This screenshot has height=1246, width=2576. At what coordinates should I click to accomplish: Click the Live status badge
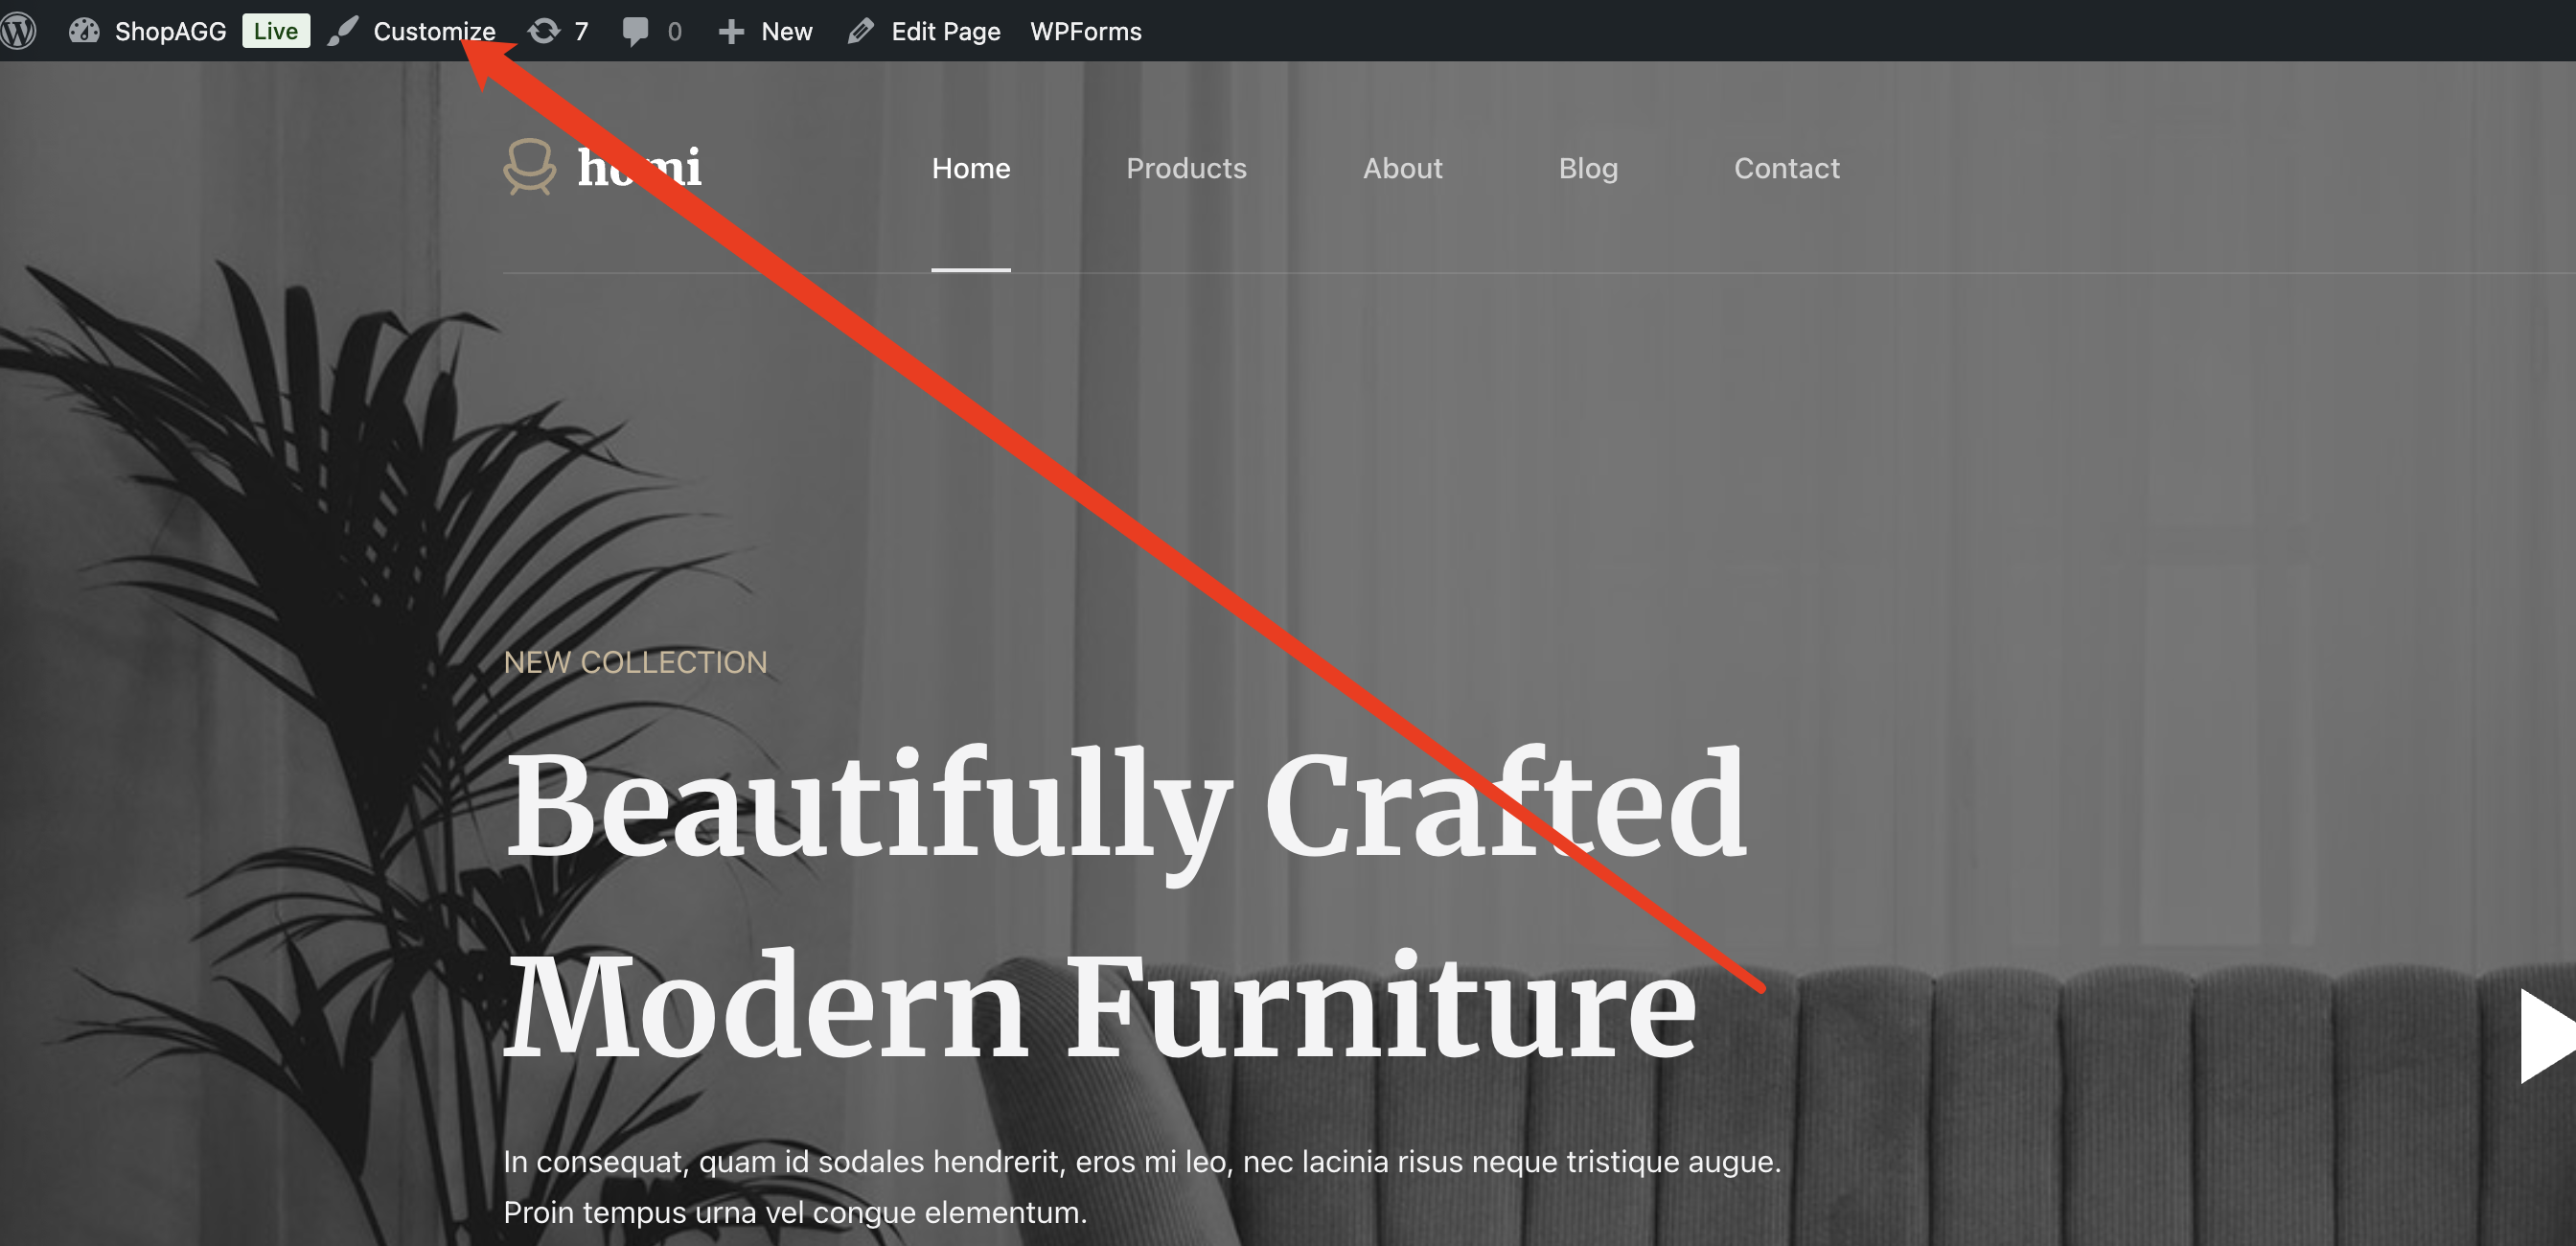pos(275,31)
